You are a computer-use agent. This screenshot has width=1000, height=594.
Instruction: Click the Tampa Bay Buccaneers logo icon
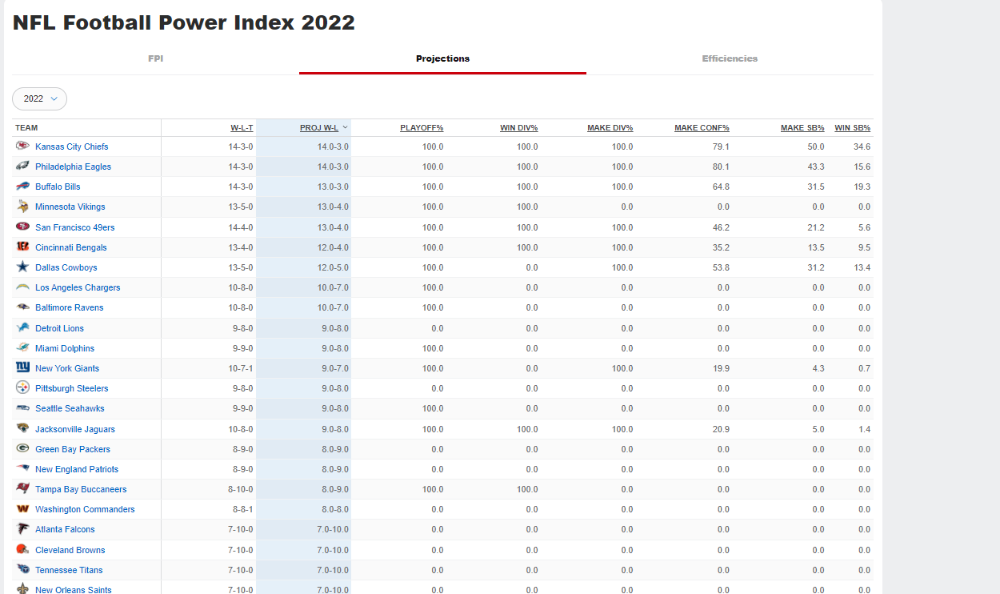click(x=23, y=489)
